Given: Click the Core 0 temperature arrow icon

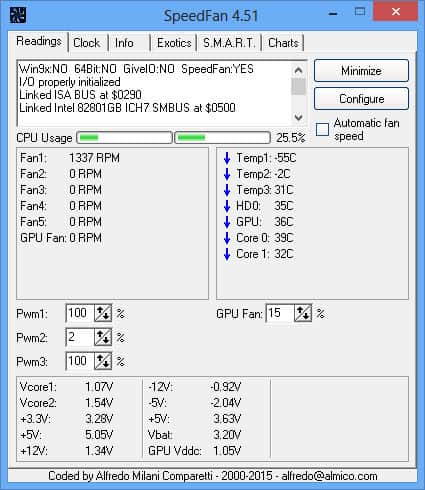Looking at the screenshot, I should pyautogui.click(x=227, y=238).
